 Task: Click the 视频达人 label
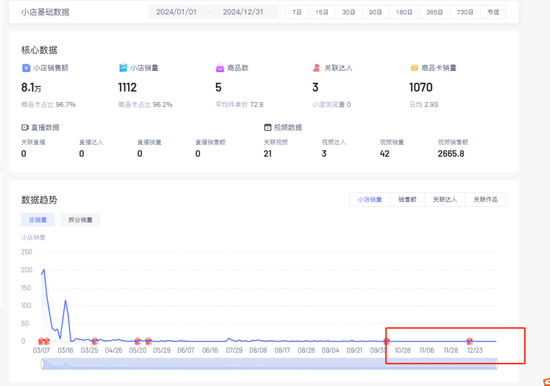pyautogui.click(x=334, y=142)
